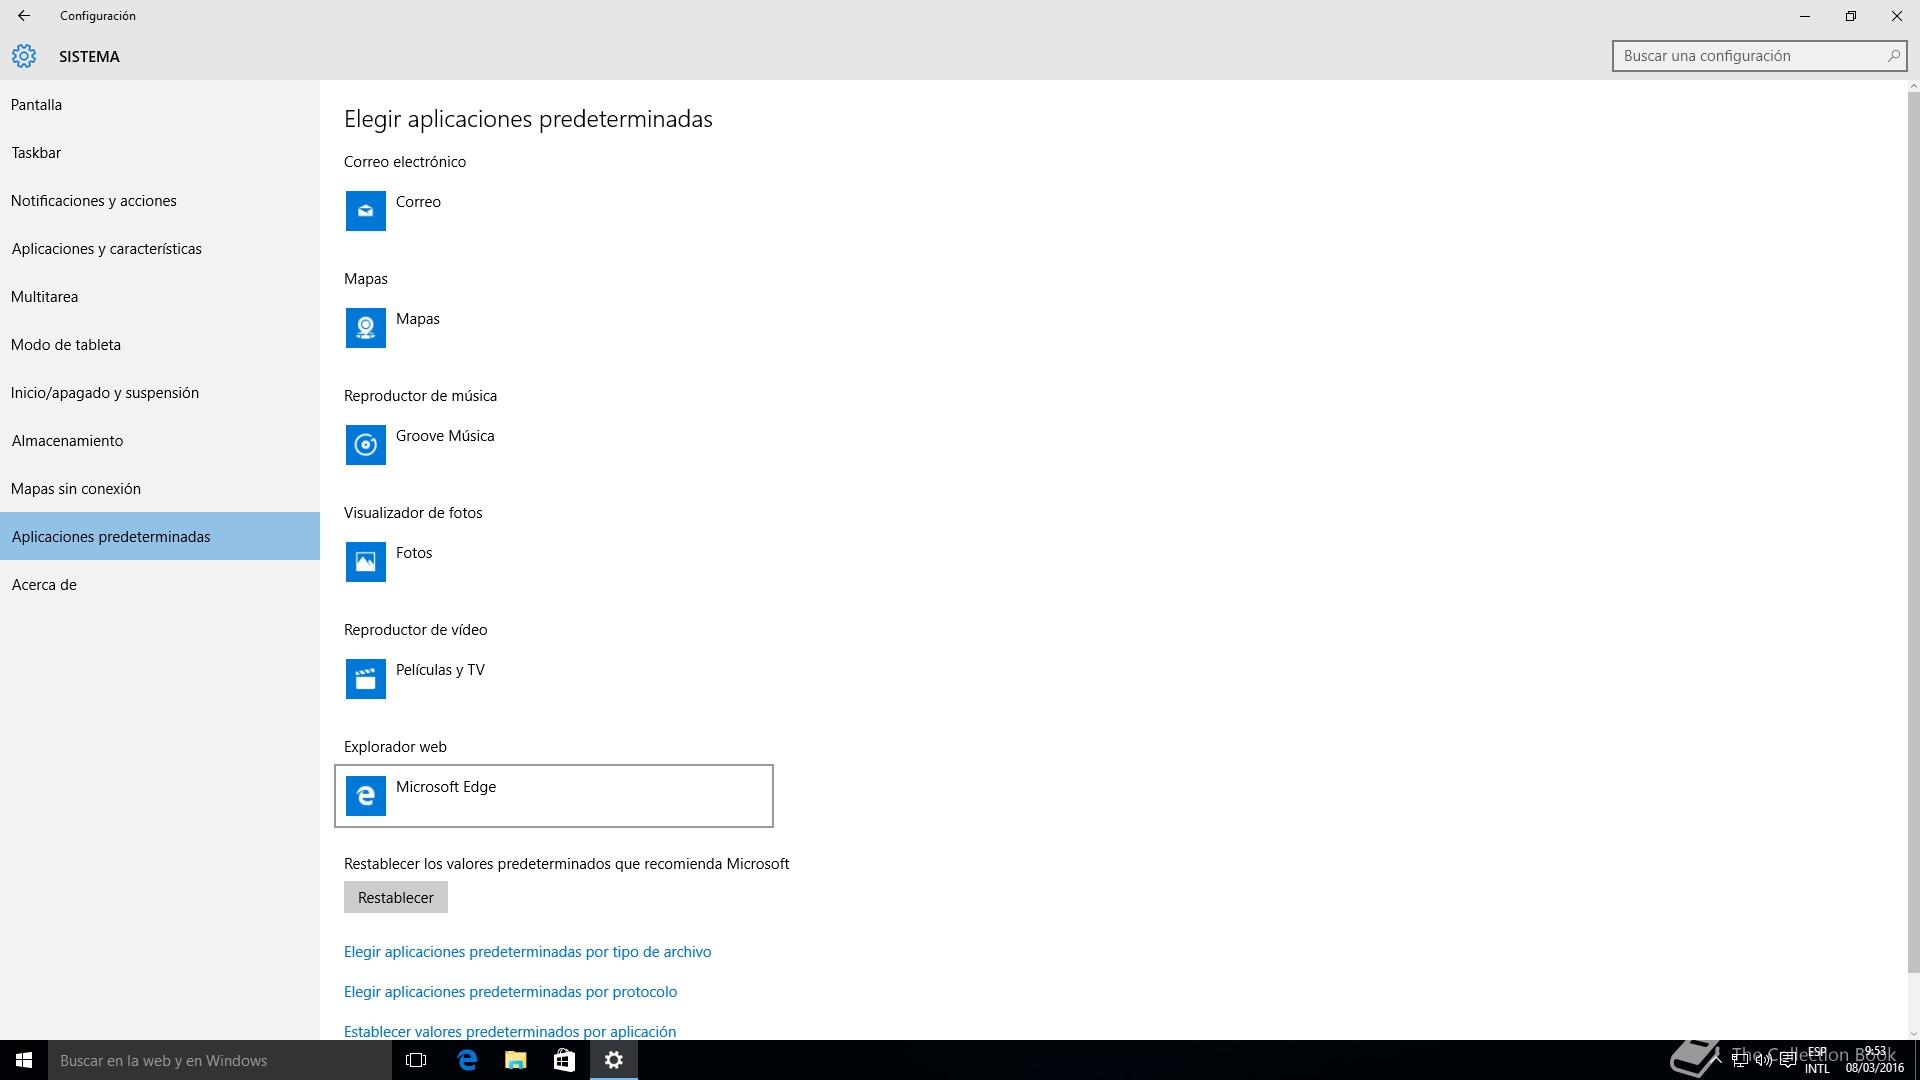The image size is (1920, 1080).
Task: Open the Multitarea section
Action: coord(160,297)
